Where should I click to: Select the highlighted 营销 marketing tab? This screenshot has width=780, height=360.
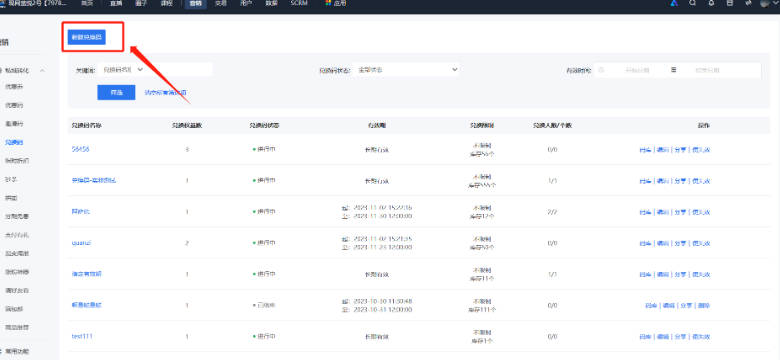click(195, 3)
